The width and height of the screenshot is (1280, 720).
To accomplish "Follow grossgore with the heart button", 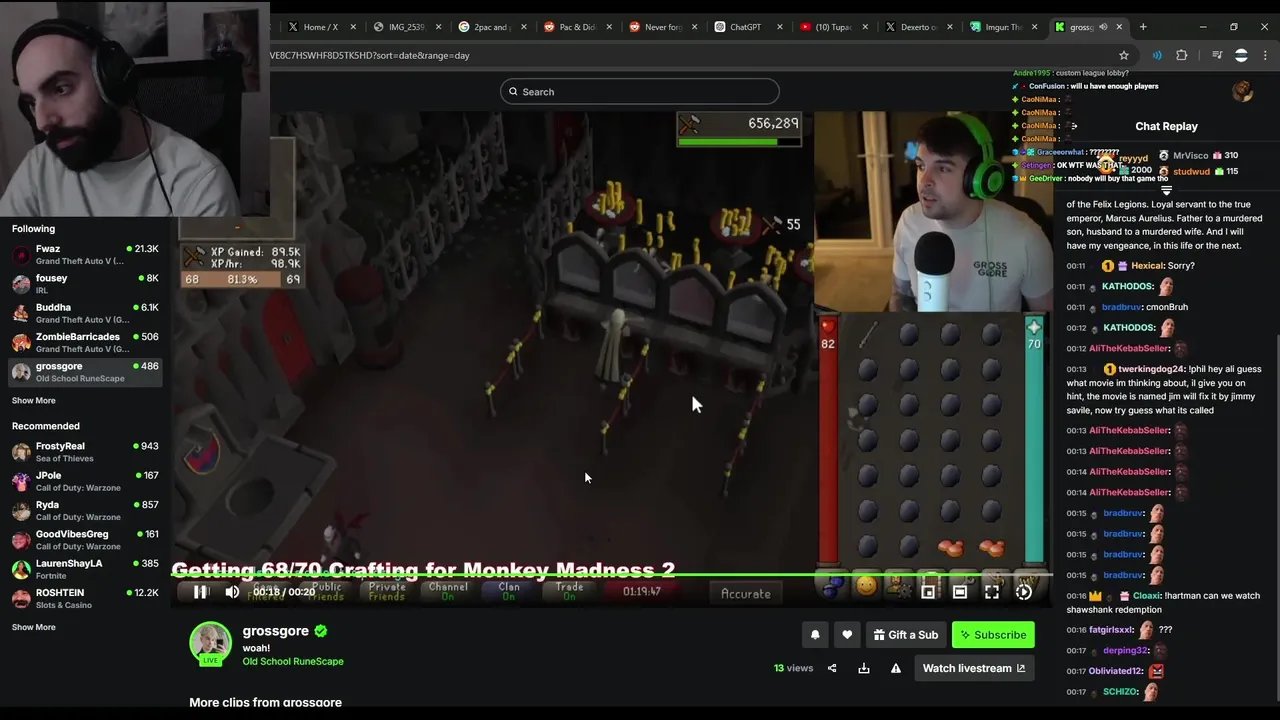I will click(x=847, y=635).
